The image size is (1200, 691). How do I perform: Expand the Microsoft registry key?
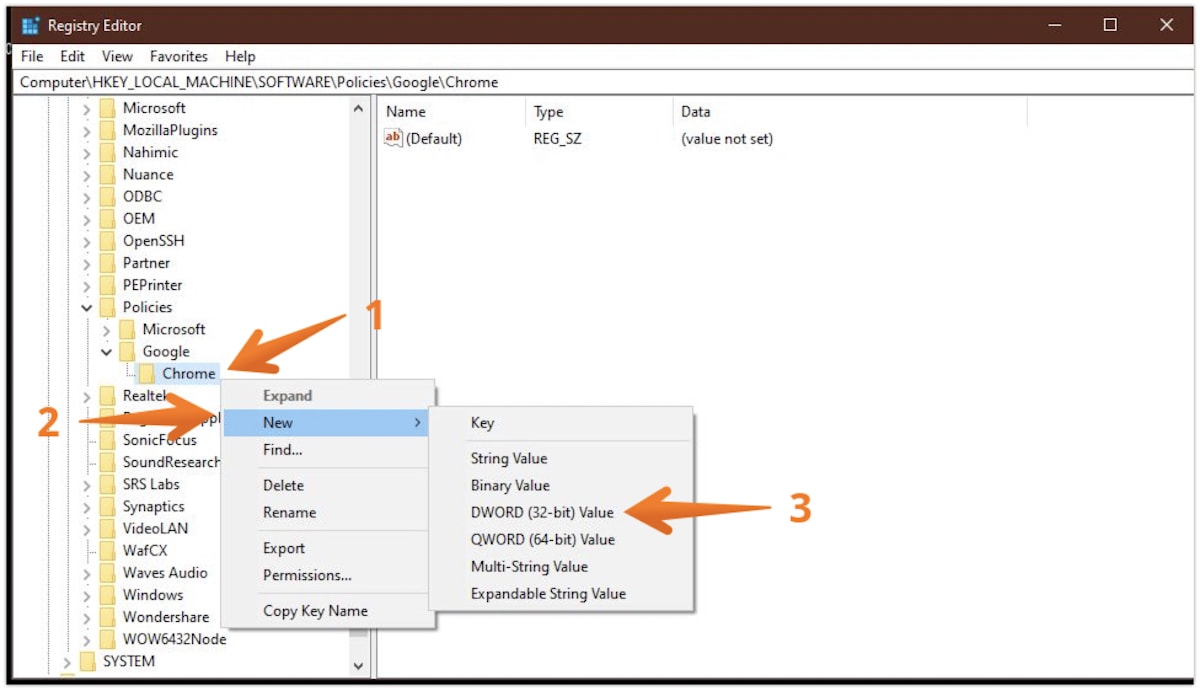click(x=87, y=108)
